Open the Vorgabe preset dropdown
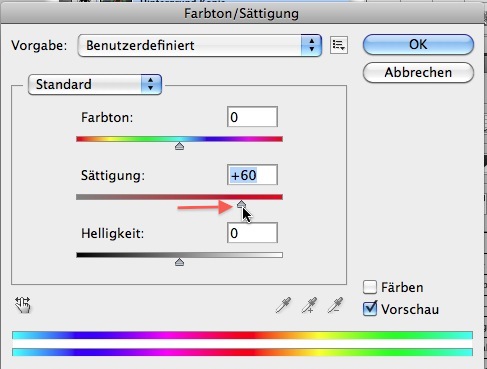 click(200, 45)
